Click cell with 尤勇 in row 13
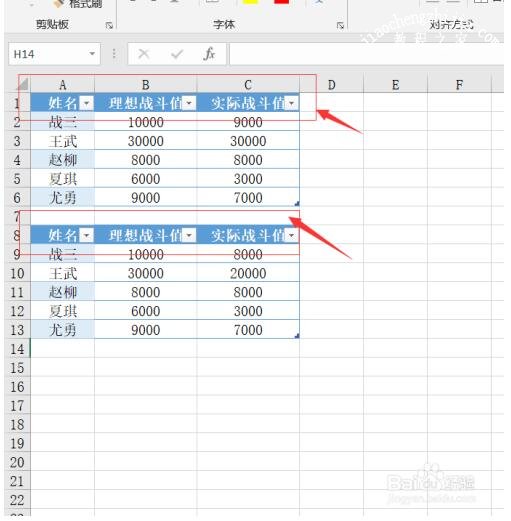 (x=62, y=330)
